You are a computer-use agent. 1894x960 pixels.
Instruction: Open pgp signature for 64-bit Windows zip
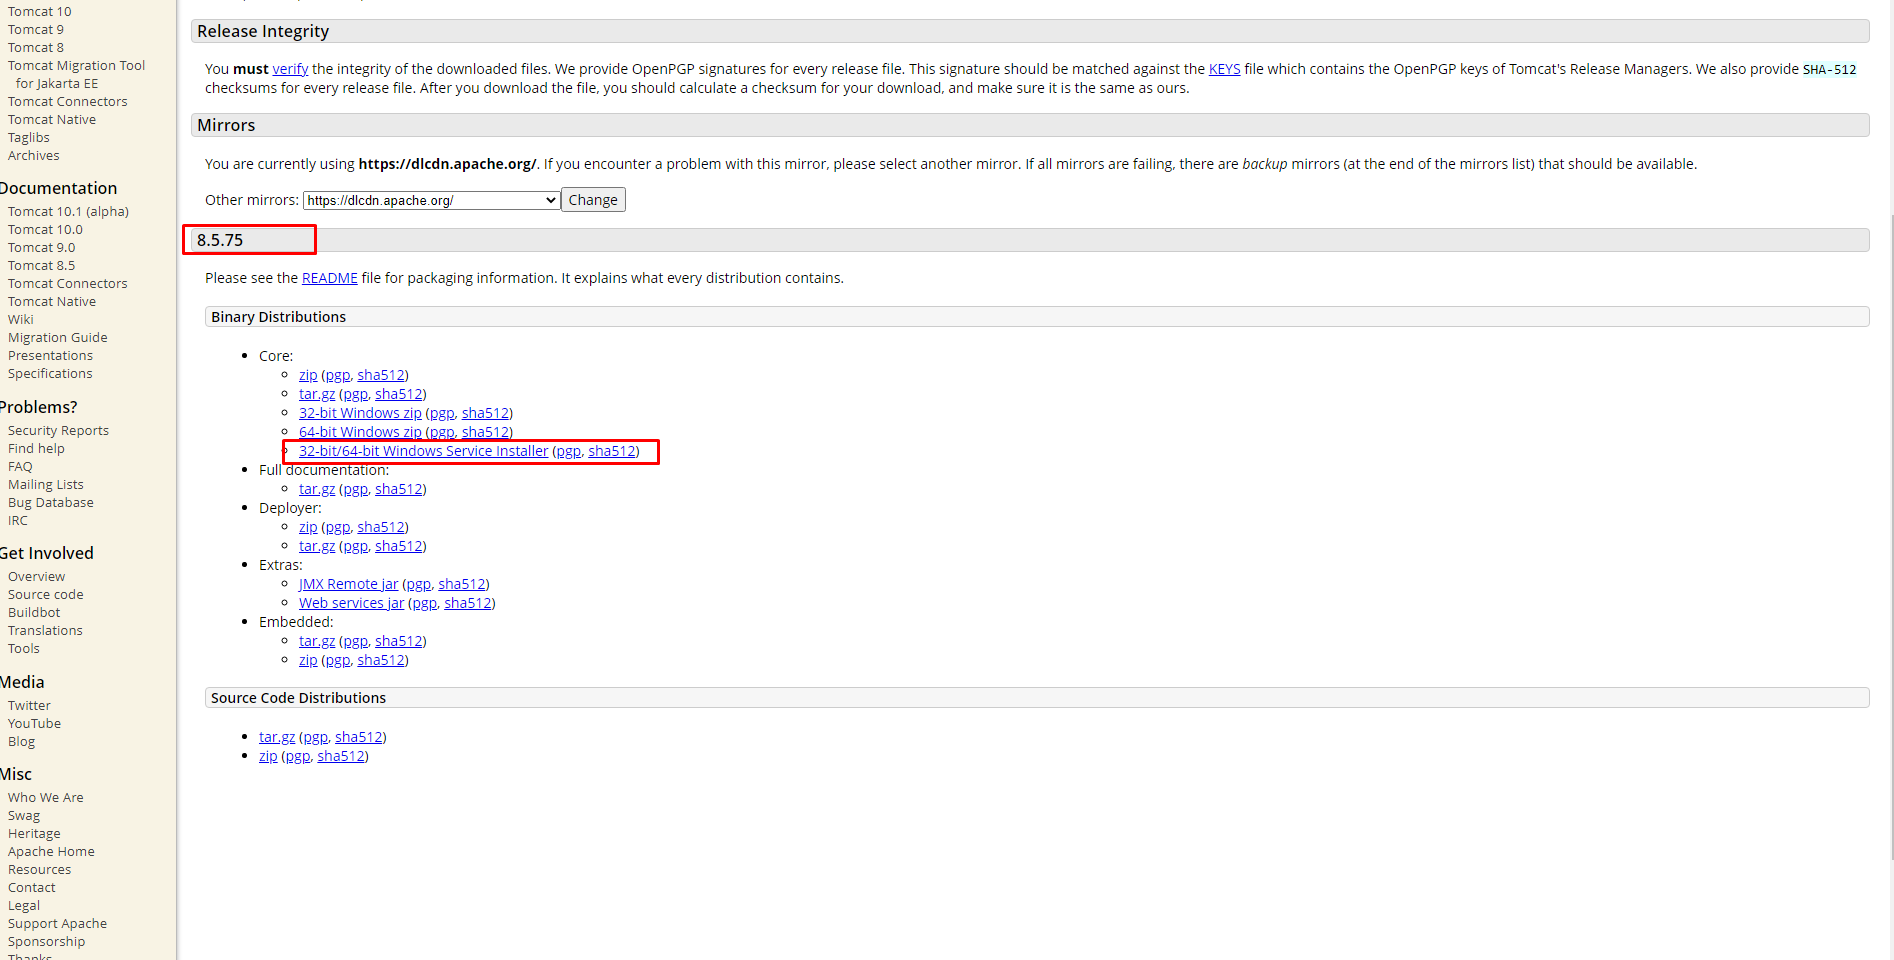point(442,432)
